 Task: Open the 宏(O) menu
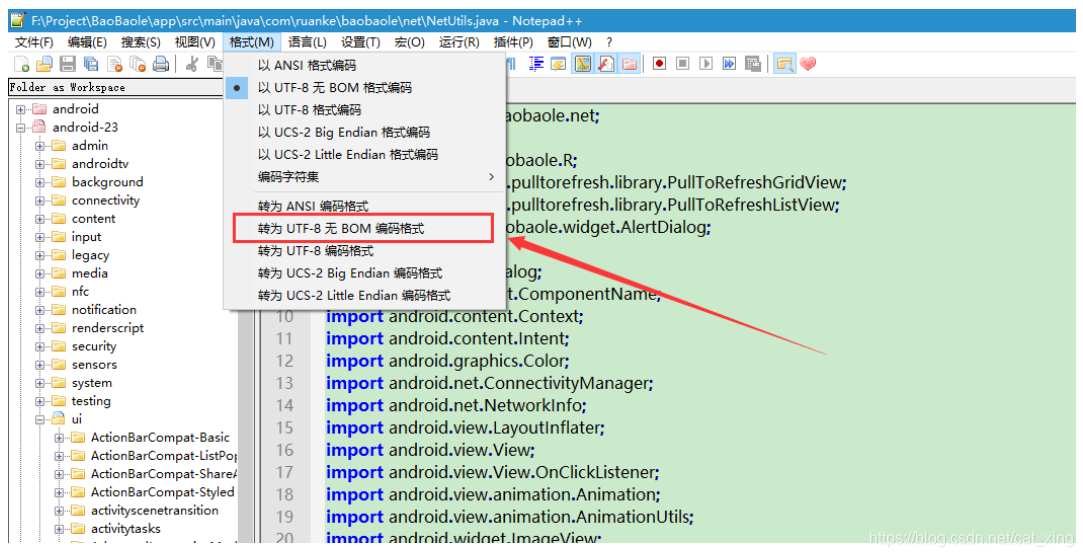point(410,42)
